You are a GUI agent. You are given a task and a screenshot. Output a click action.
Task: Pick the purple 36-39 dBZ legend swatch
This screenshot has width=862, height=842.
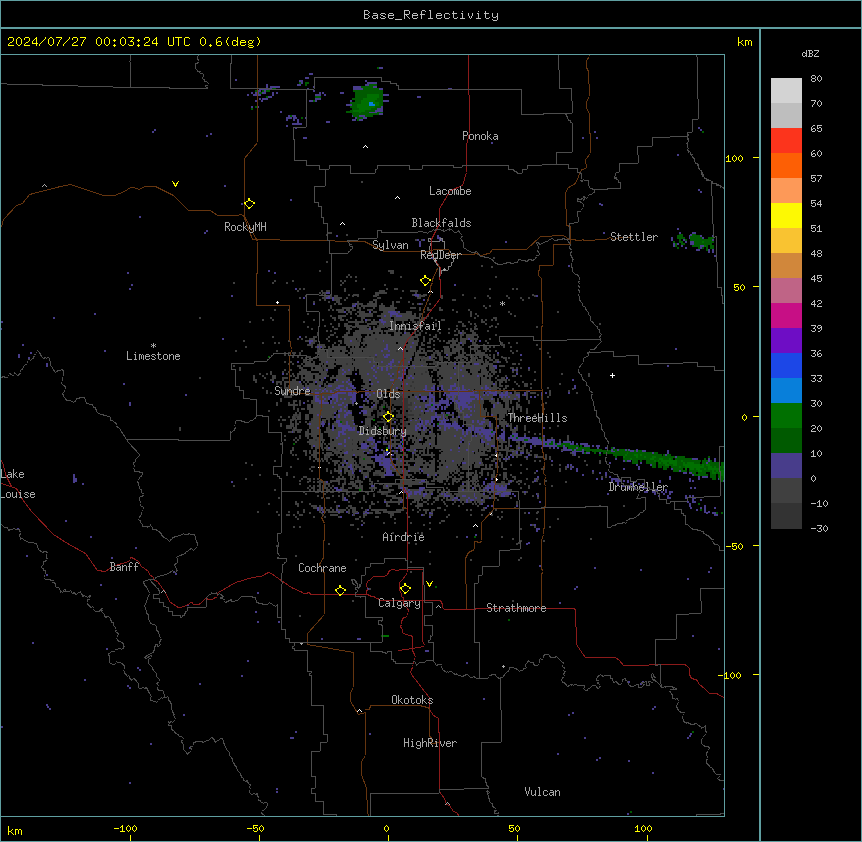click(x=786, y=341)
